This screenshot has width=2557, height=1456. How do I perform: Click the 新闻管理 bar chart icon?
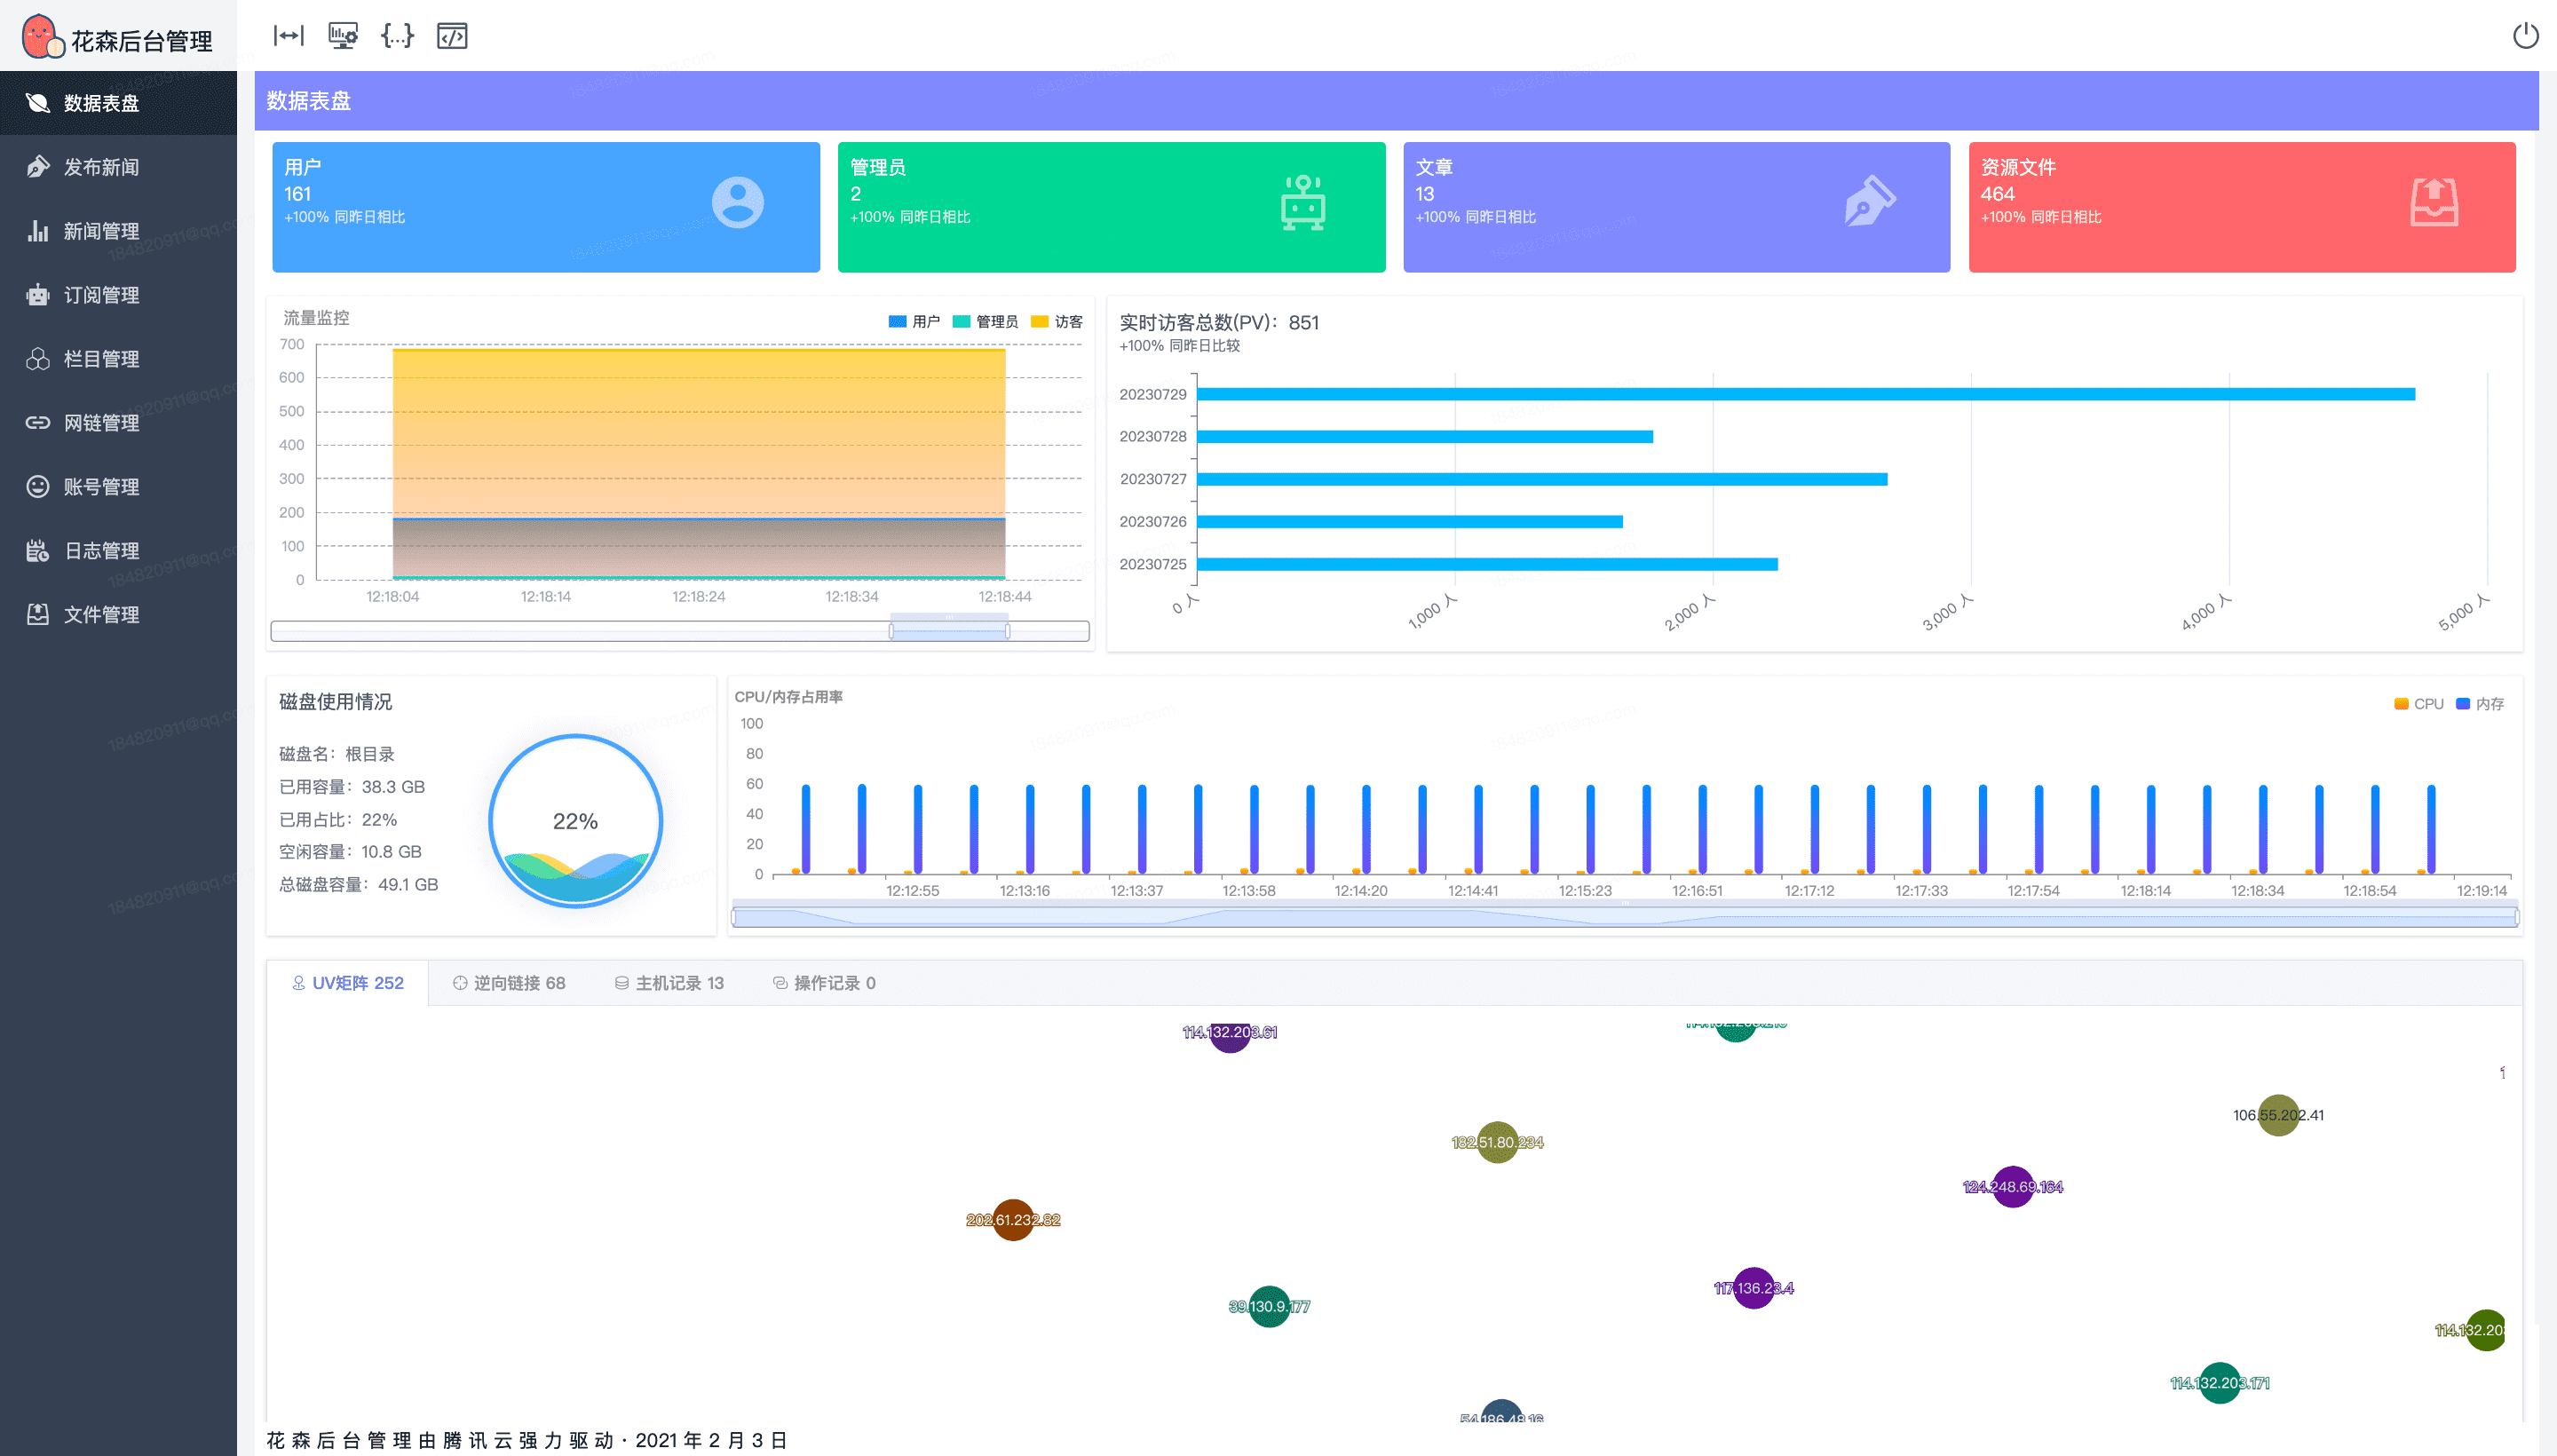click(x=37, y=231)
